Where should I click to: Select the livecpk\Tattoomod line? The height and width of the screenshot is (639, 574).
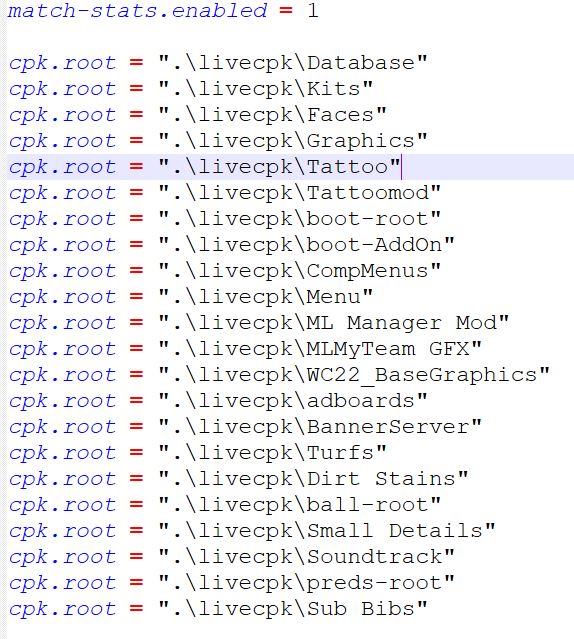pyautogui.click(x=225, y=193)
